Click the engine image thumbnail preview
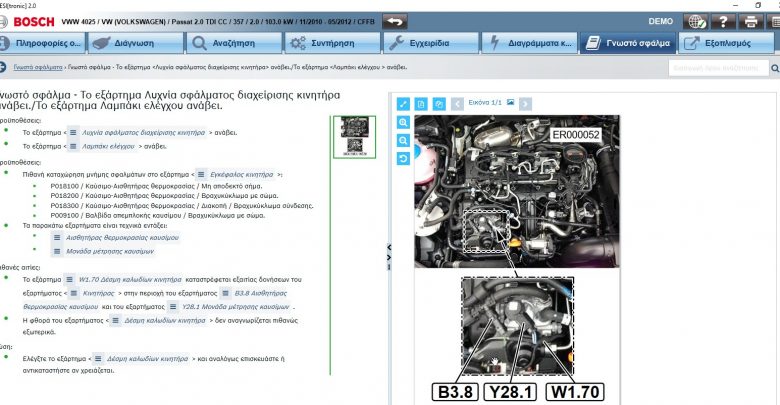The image size is (780, 405). [x=353, y=137]
